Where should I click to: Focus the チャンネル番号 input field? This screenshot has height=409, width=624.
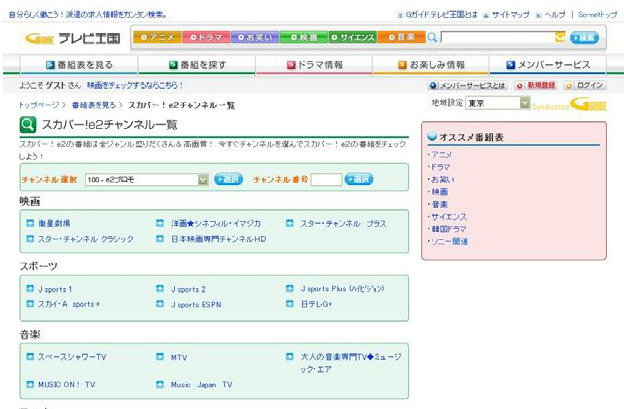[326, 180]
